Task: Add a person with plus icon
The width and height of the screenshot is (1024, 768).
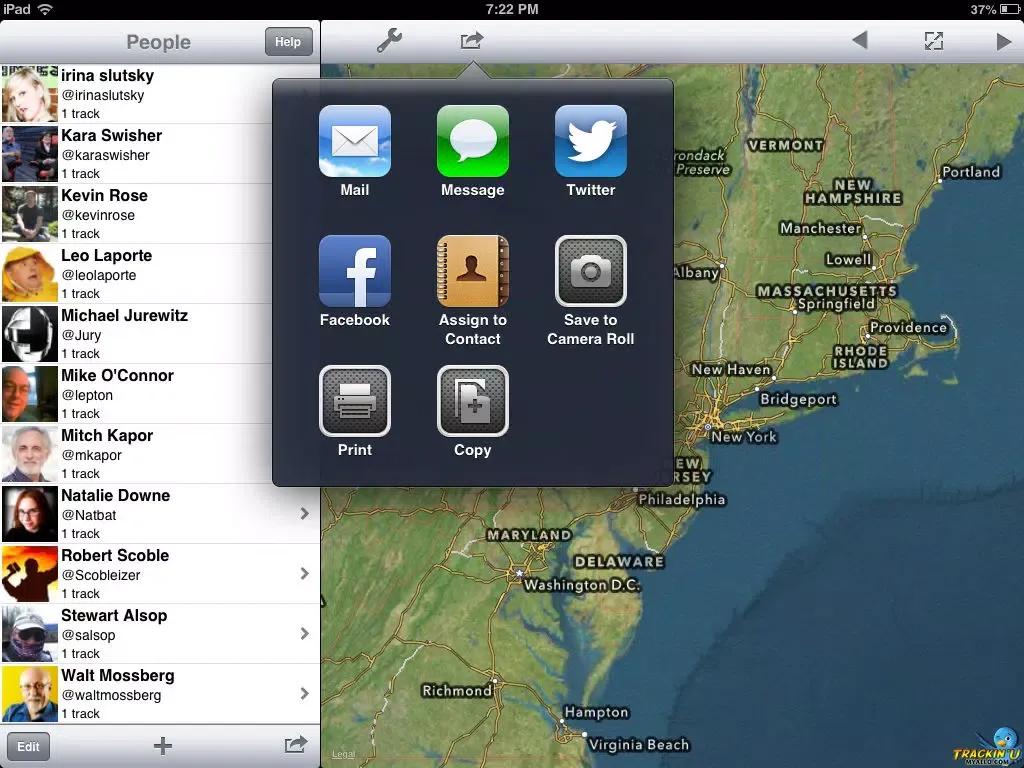Action: tap(163, 746)
